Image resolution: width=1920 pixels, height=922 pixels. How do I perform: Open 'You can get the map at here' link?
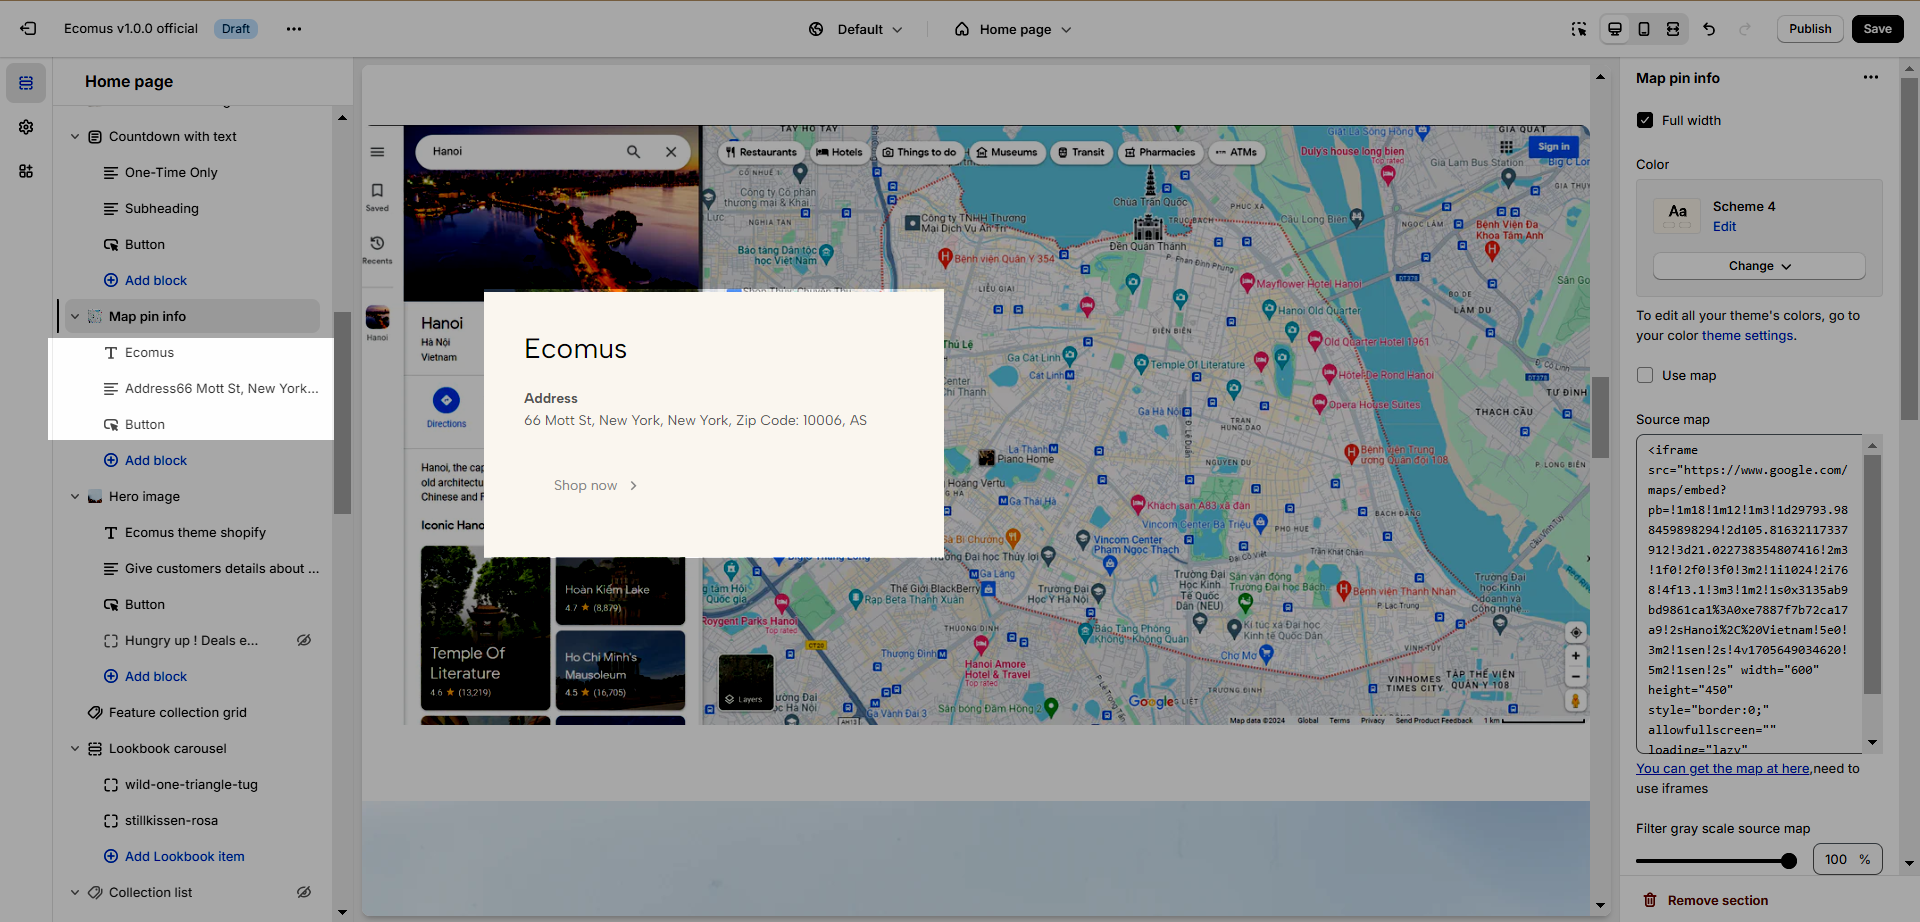tap(1723, 768)
